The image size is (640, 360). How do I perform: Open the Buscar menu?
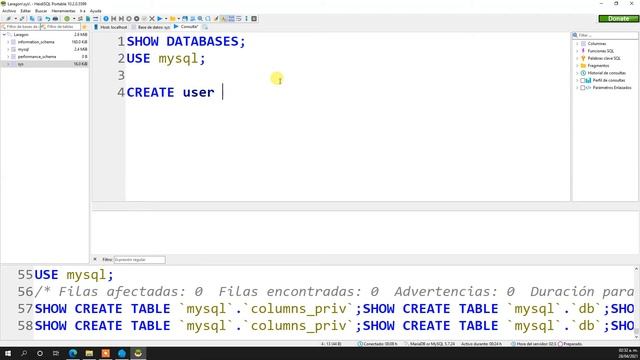point(41,11)
